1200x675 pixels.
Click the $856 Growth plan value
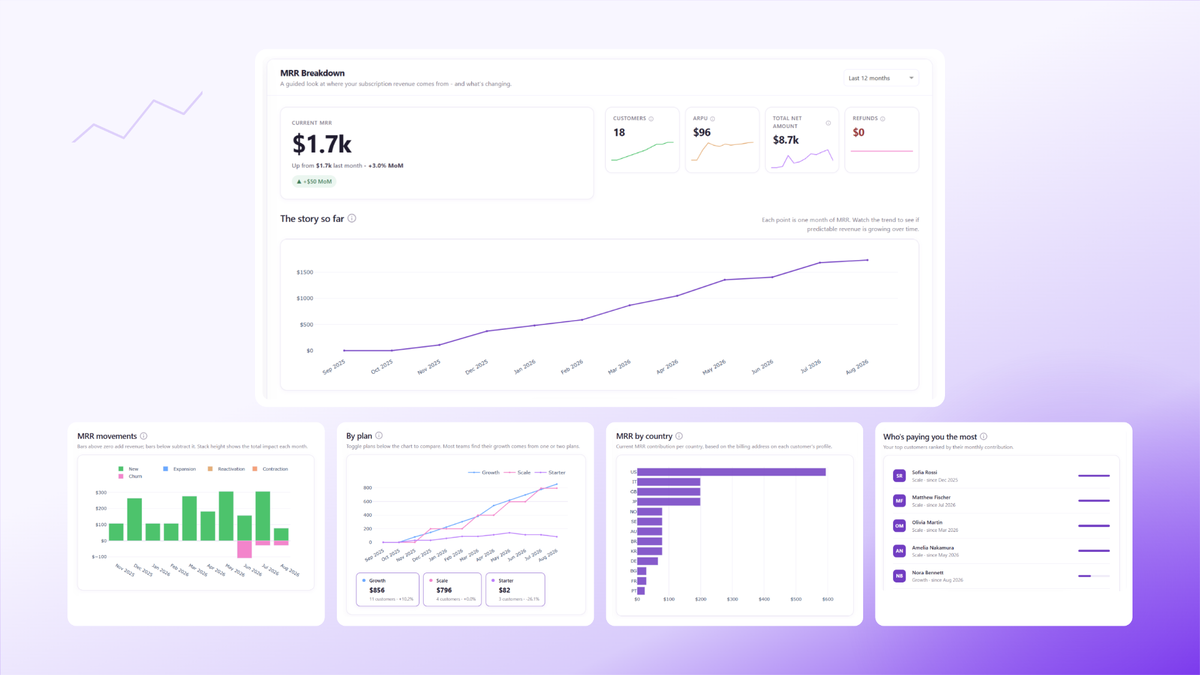[x=377, y=590]
